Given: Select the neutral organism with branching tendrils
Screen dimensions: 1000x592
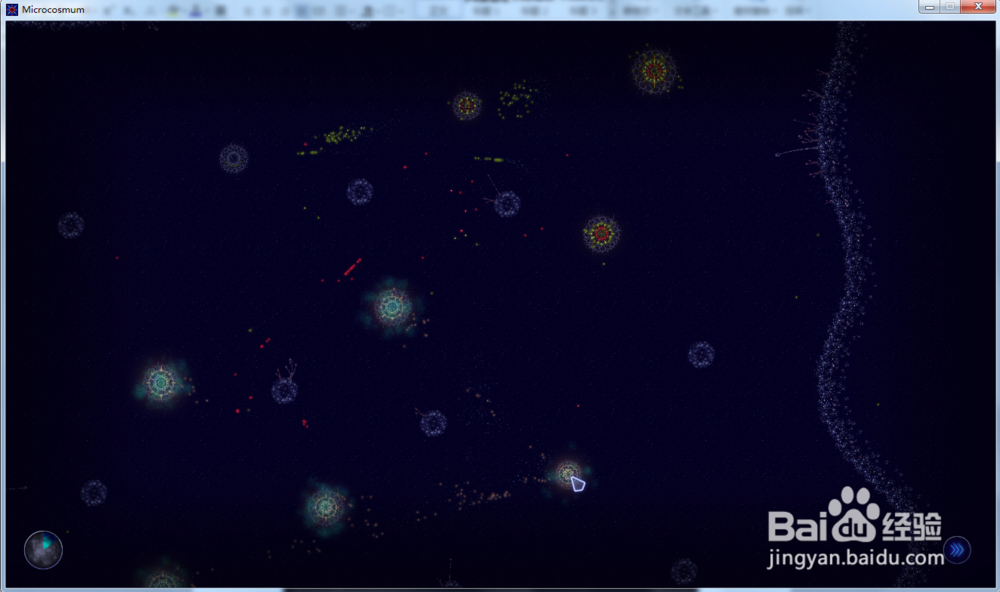Looking at the screenshot, I should click(x=284, y=390).
